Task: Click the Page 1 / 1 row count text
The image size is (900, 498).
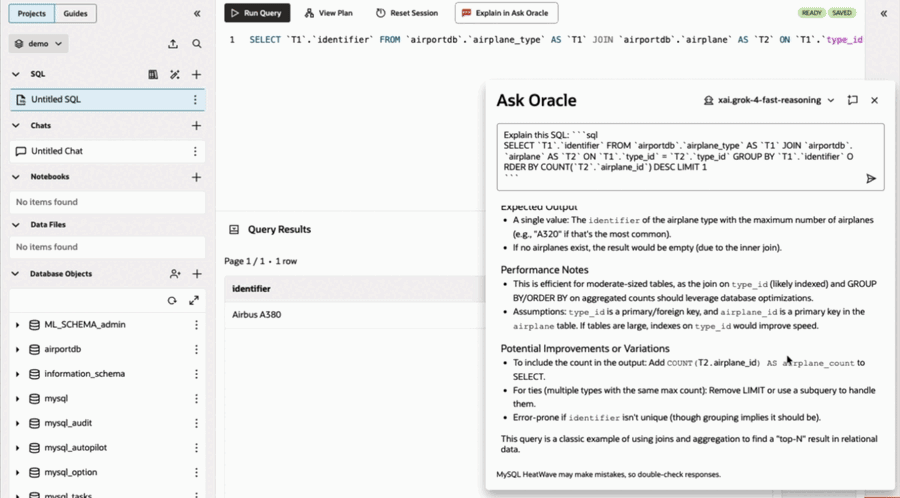Action: [261, 261]
